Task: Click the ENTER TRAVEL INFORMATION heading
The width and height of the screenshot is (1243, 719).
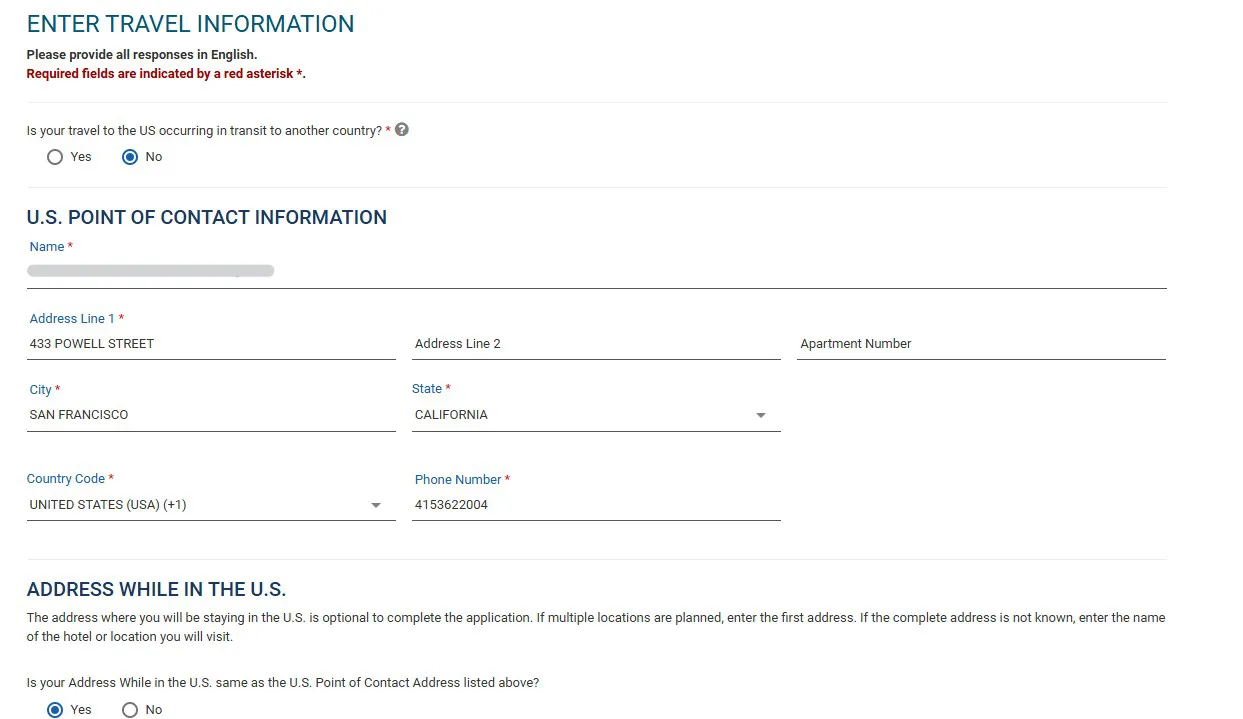Action: click(x=190, y=23)
